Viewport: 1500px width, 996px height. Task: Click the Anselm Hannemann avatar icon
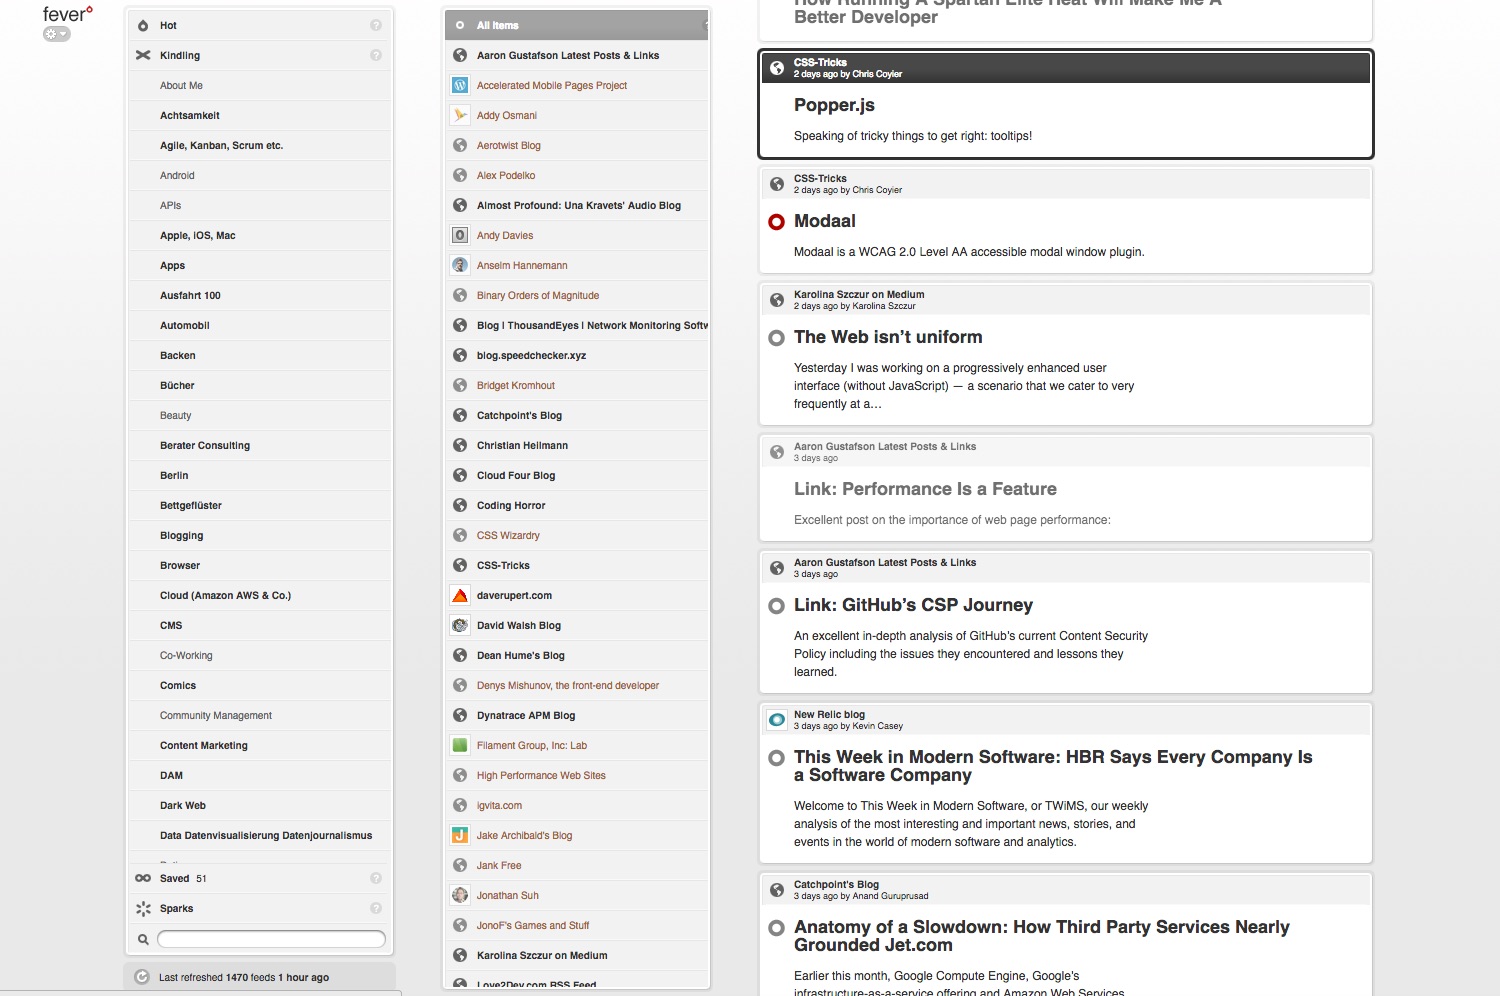click(460, 265)
